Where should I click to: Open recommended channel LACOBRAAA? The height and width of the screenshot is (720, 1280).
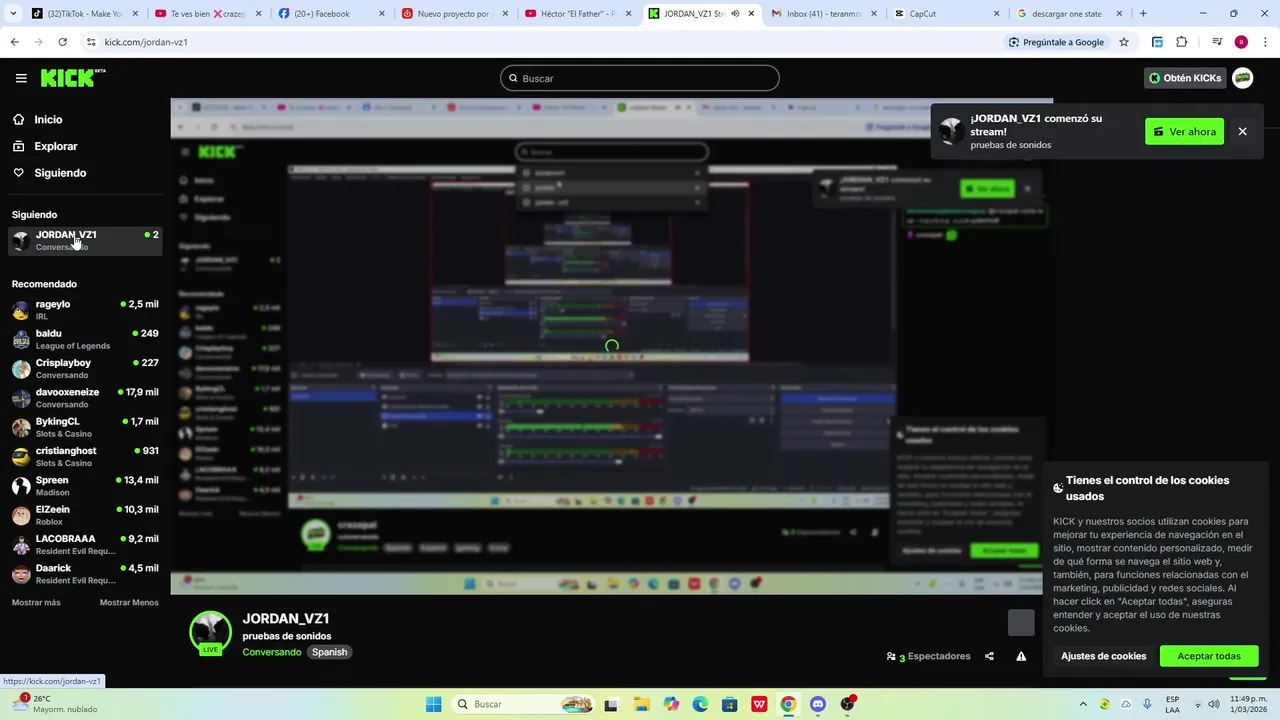(x=85, y=544)
